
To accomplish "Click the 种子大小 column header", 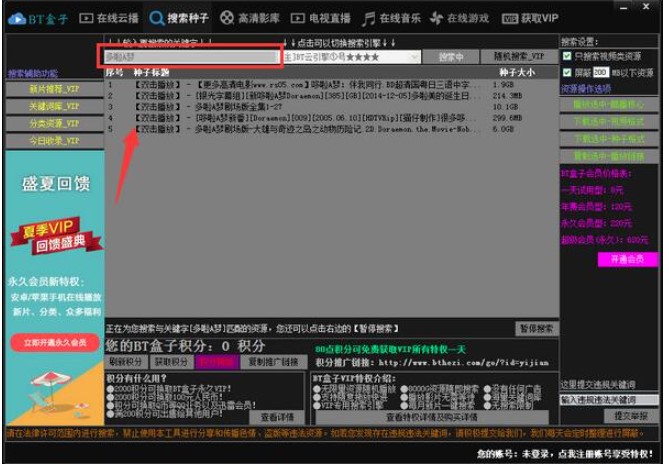I will tap(517, 73).
